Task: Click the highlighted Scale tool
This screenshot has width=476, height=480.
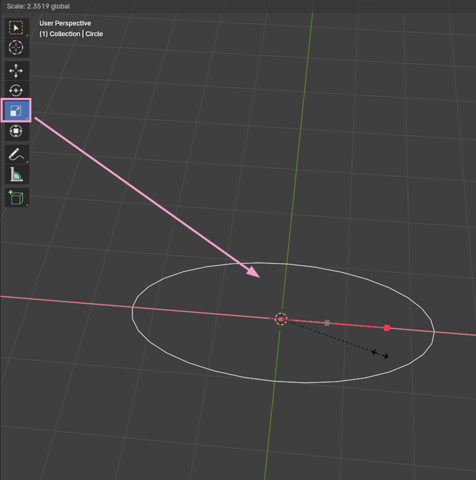Action: point(16,110)
